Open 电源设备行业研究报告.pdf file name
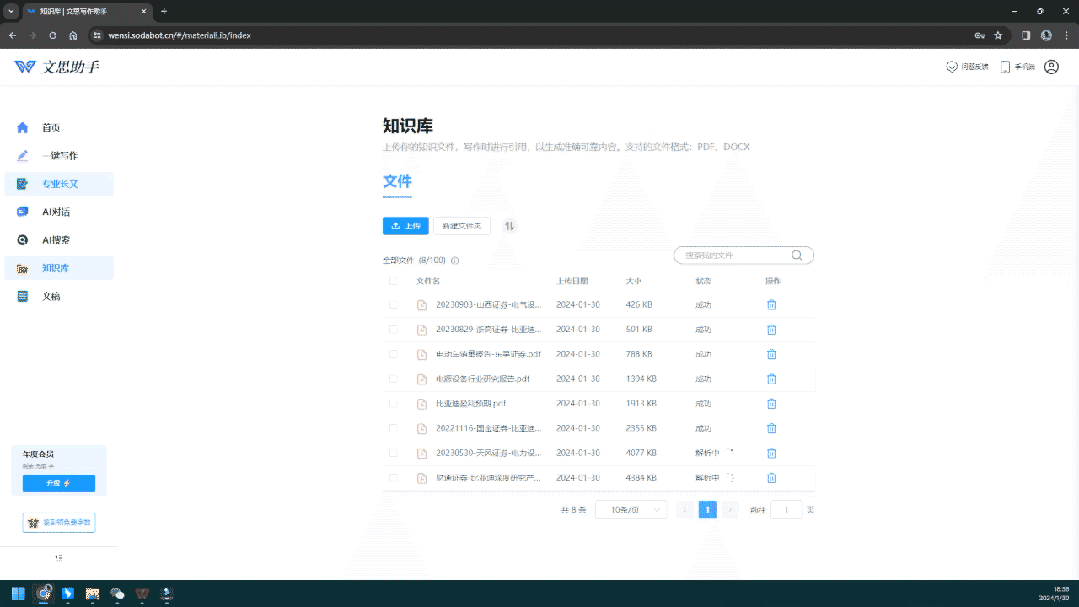The width and height of the screenshot is (1079, 607). 483,379
